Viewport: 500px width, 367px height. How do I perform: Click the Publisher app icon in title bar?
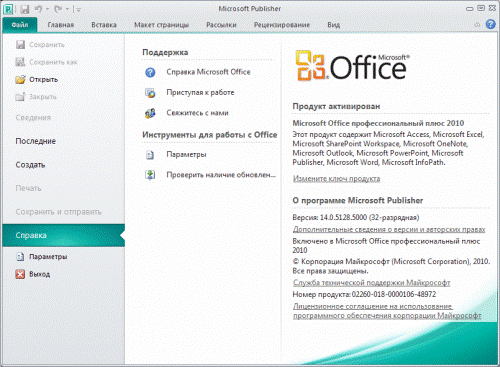(x=8, y=9)
